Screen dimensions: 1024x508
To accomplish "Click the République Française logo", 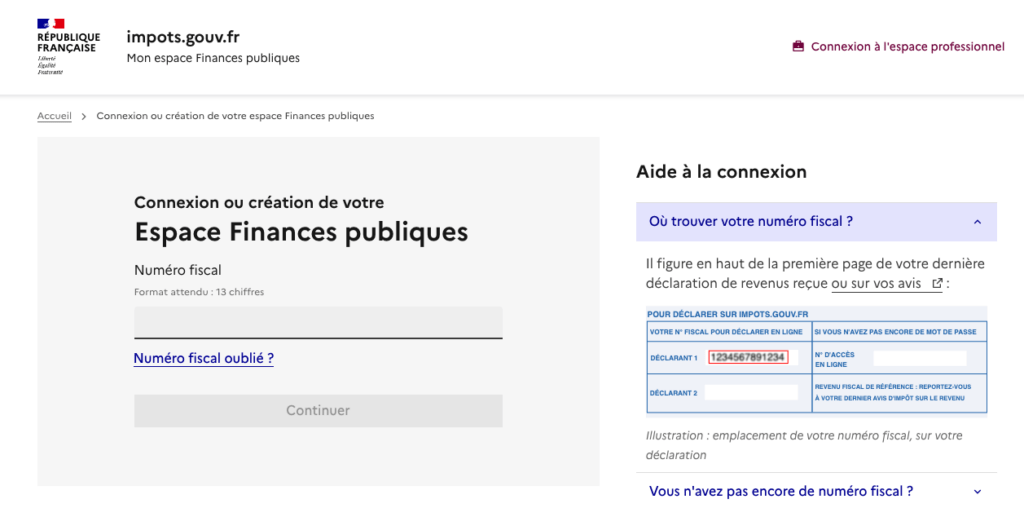I will pos(69,46).
